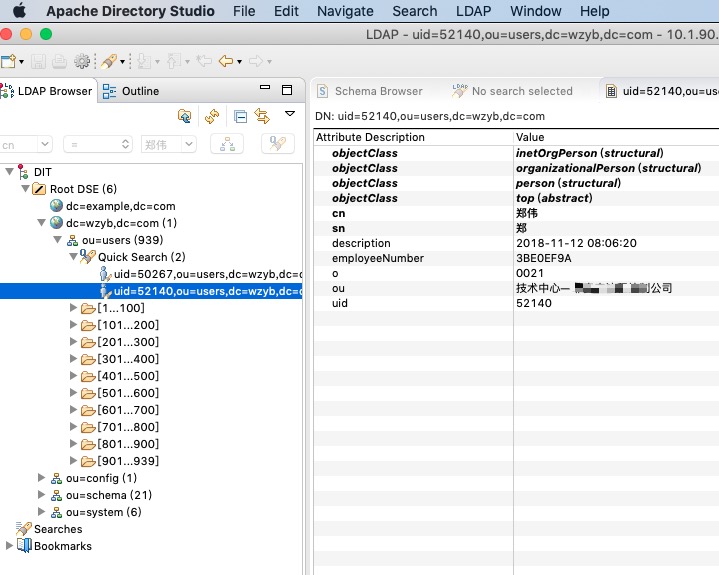Maximize the LDAP Browser panel
This screenshot has width=719, height=575.
click(287, 90)
